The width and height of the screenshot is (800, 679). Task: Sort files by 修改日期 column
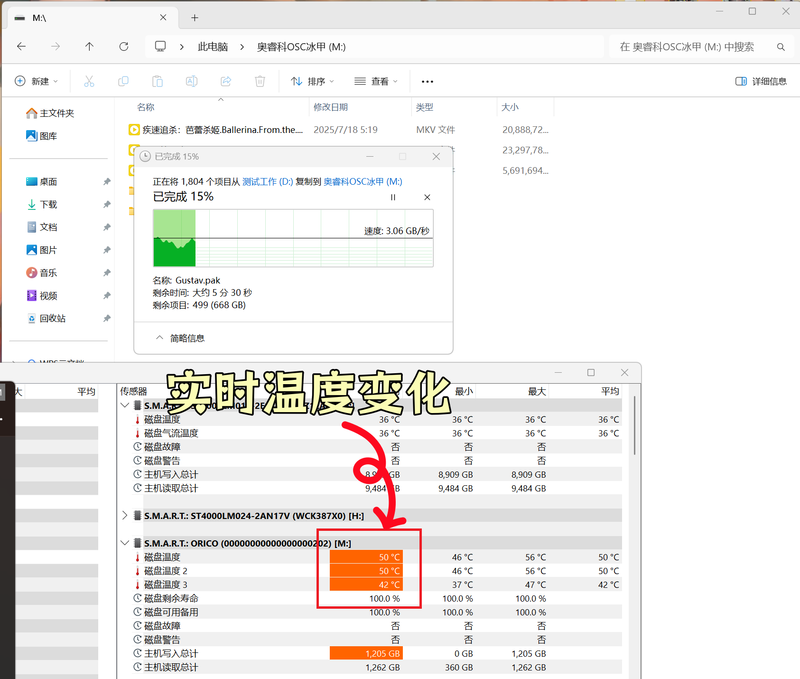point(331,107)
